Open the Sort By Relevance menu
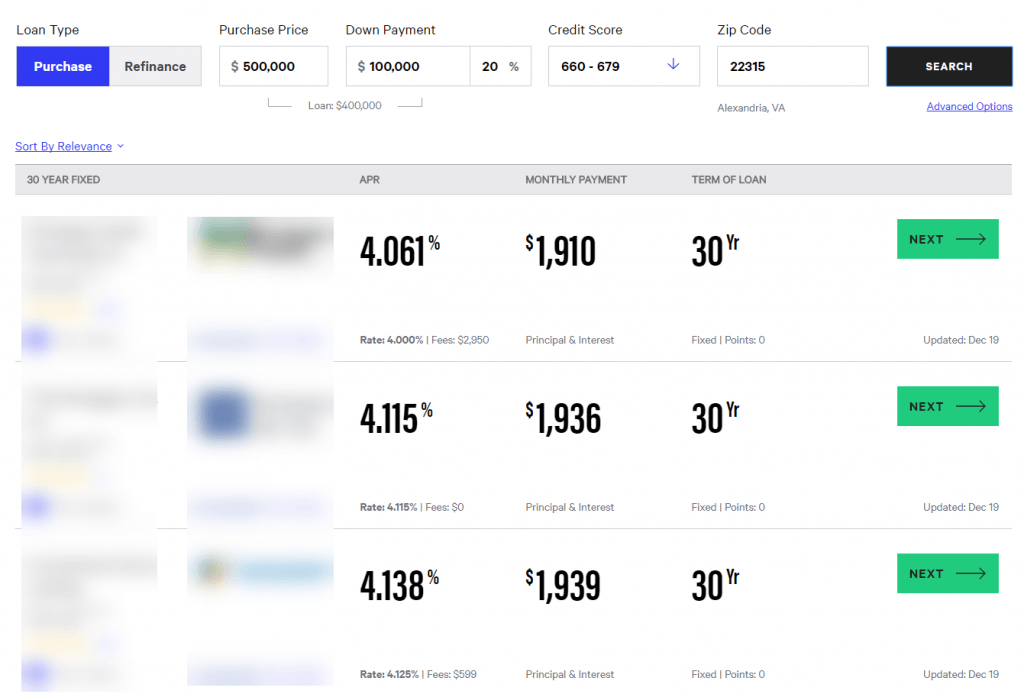 (x=63, y=146)
